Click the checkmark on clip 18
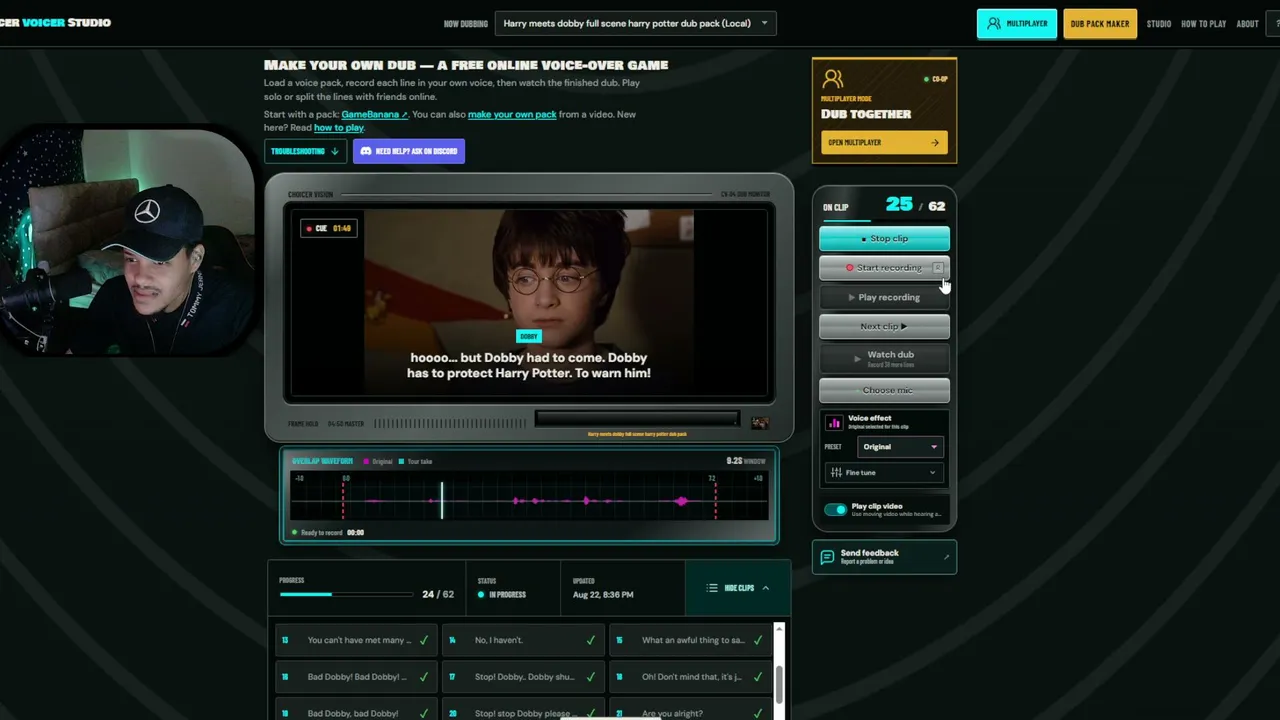The width and height of the screenshot is (1280, 720). (758, 677)
